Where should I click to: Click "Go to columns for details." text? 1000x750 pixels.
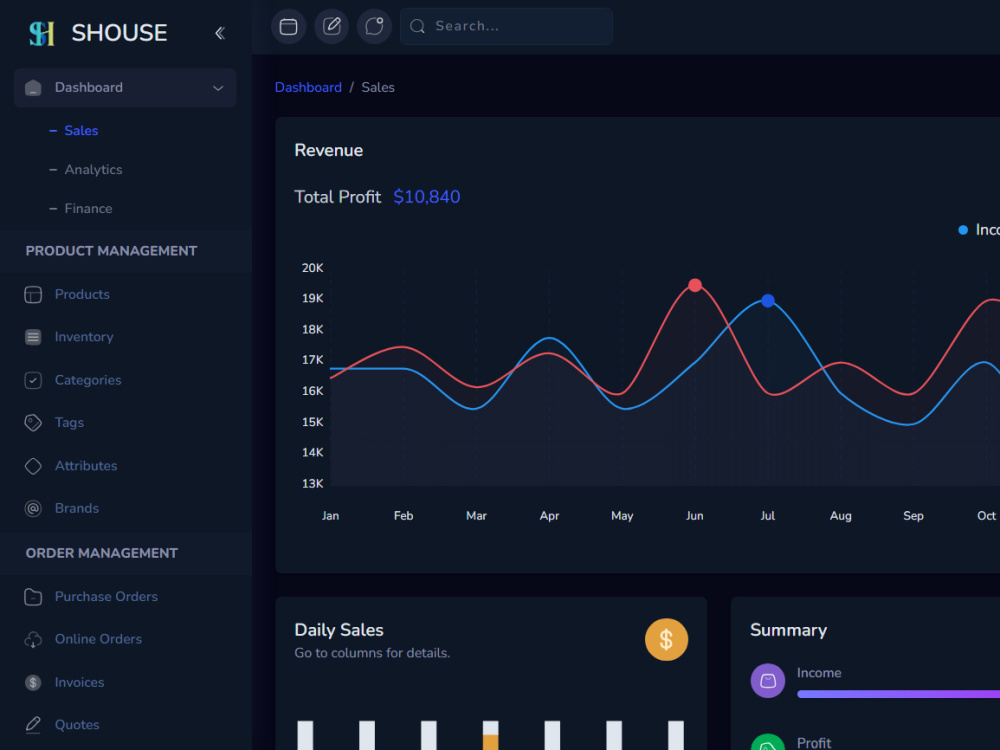pyautogui.click(x=372, y=653)
